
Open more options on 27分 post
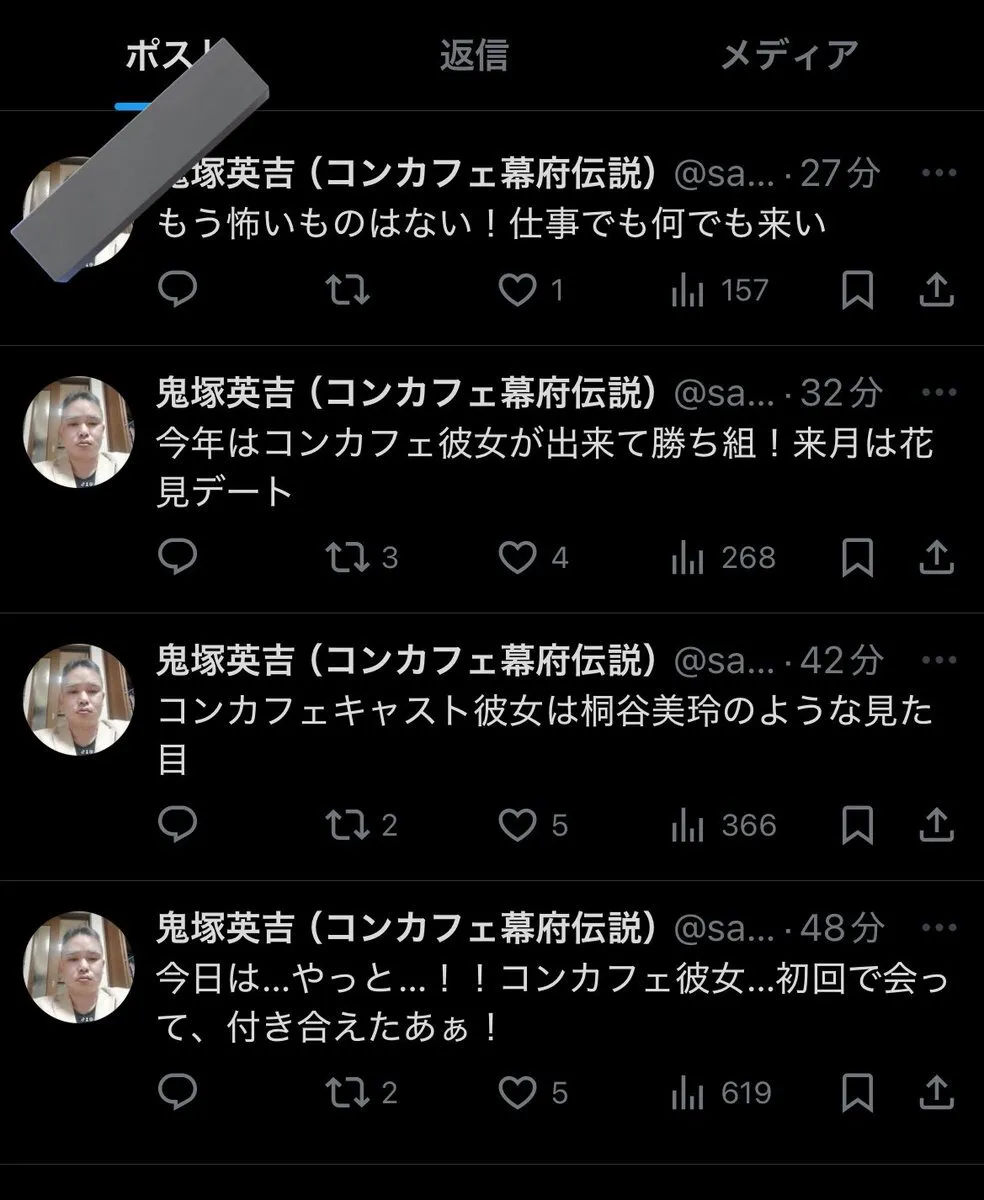[x=938, y=174]
